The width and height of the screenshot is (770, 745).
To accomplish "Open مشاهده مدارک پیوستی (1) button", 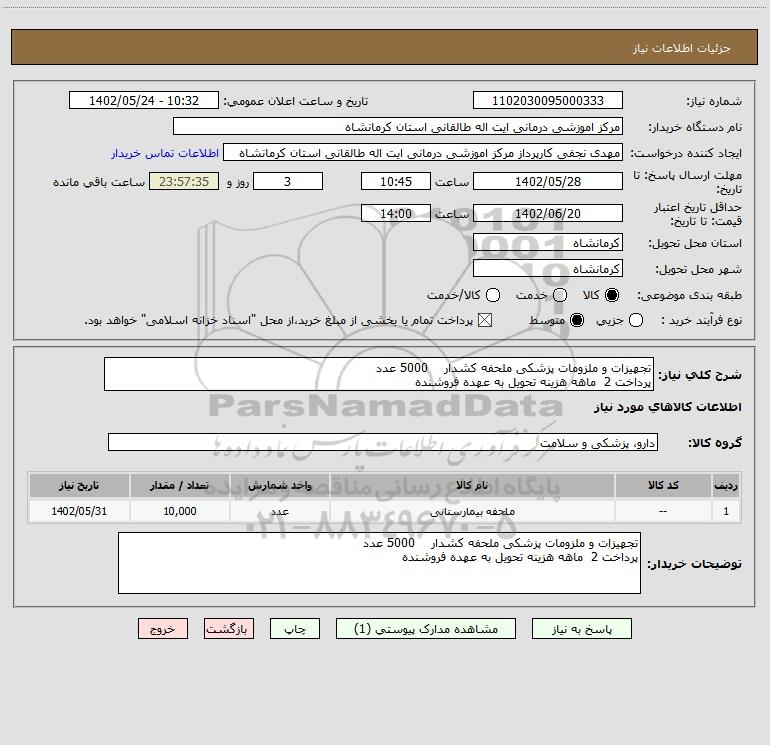I will tap(426, 629).
